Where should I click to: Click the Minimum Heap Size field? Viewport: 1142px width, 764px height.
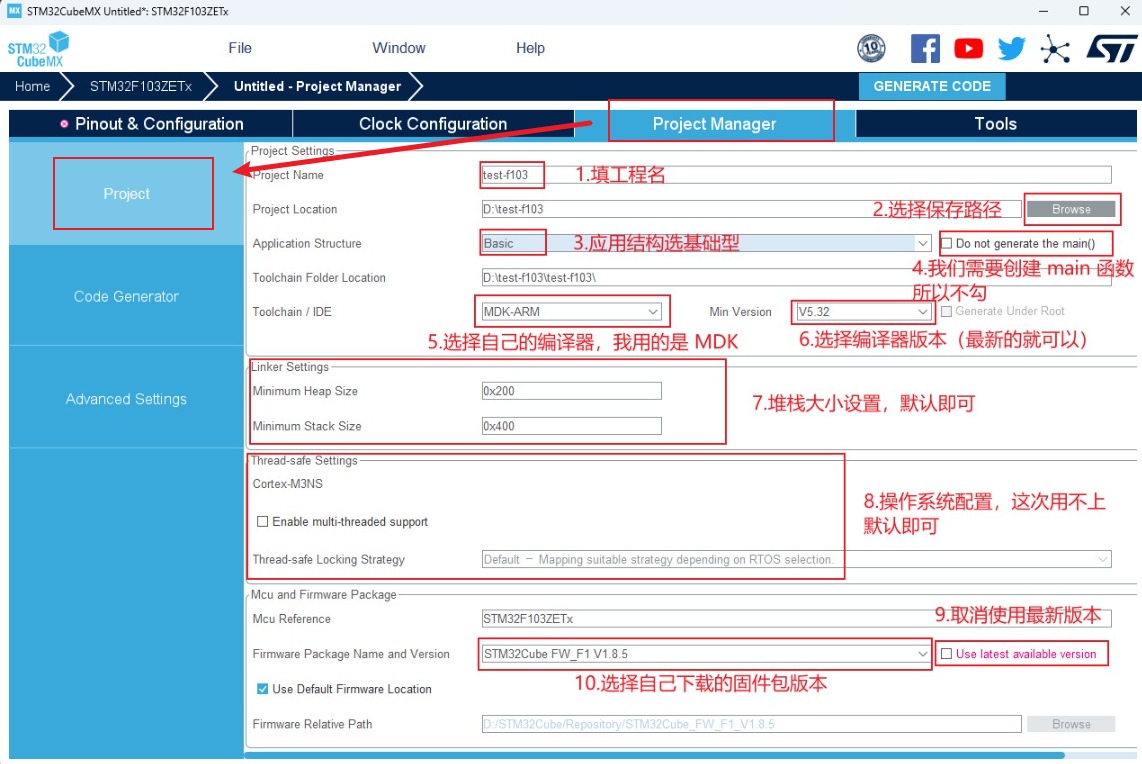pos(571,391)
